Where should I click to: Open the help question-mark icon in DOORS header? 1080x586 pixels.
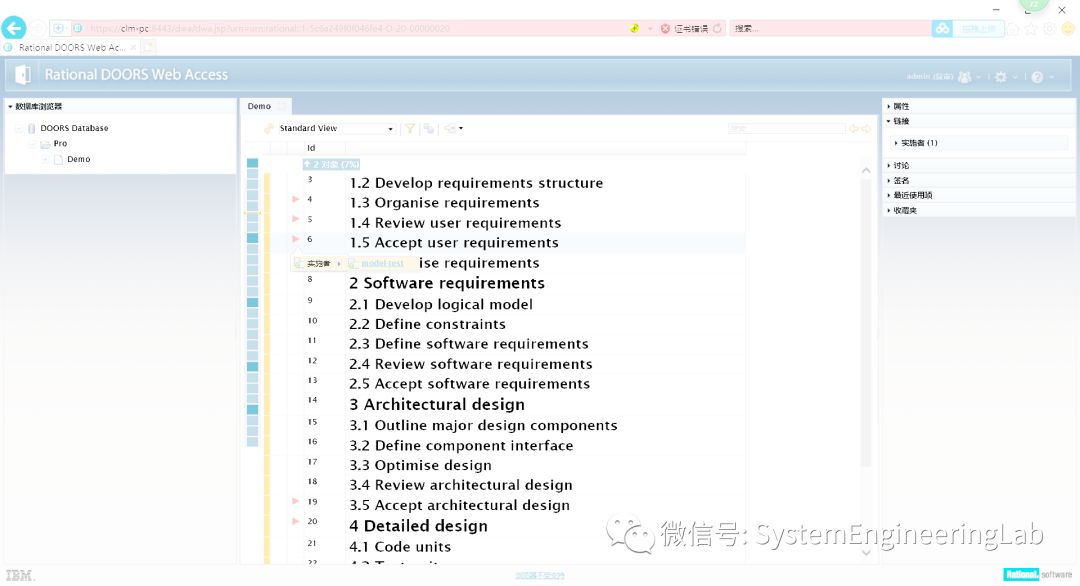(1038, 77)
